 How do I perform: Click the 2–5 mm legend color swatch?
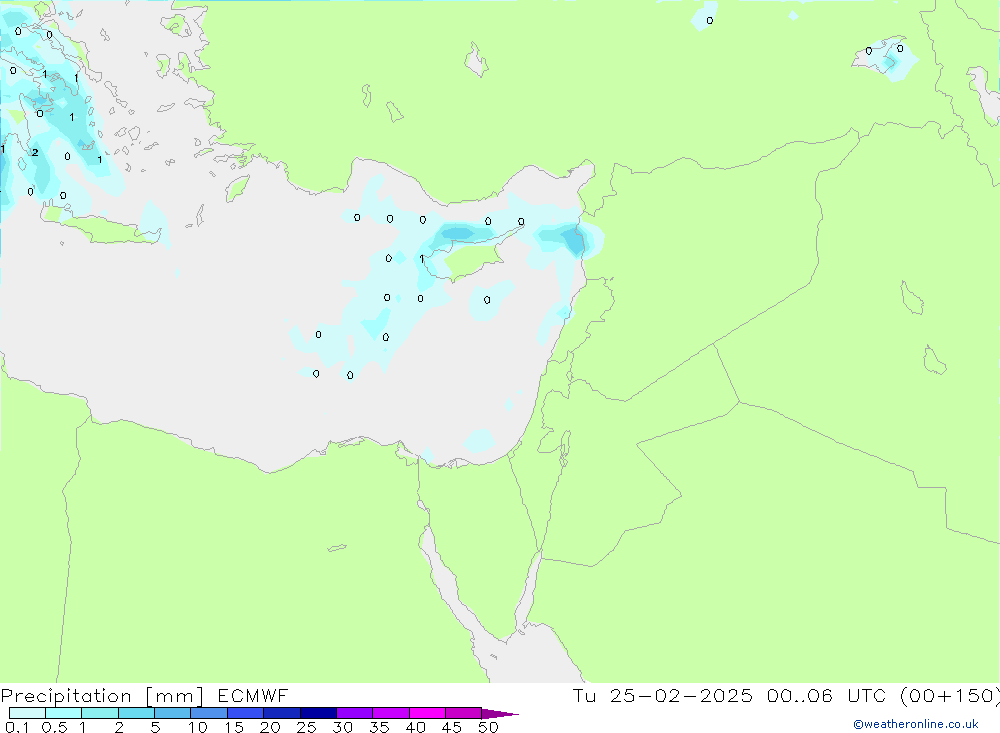coord(136,713)
